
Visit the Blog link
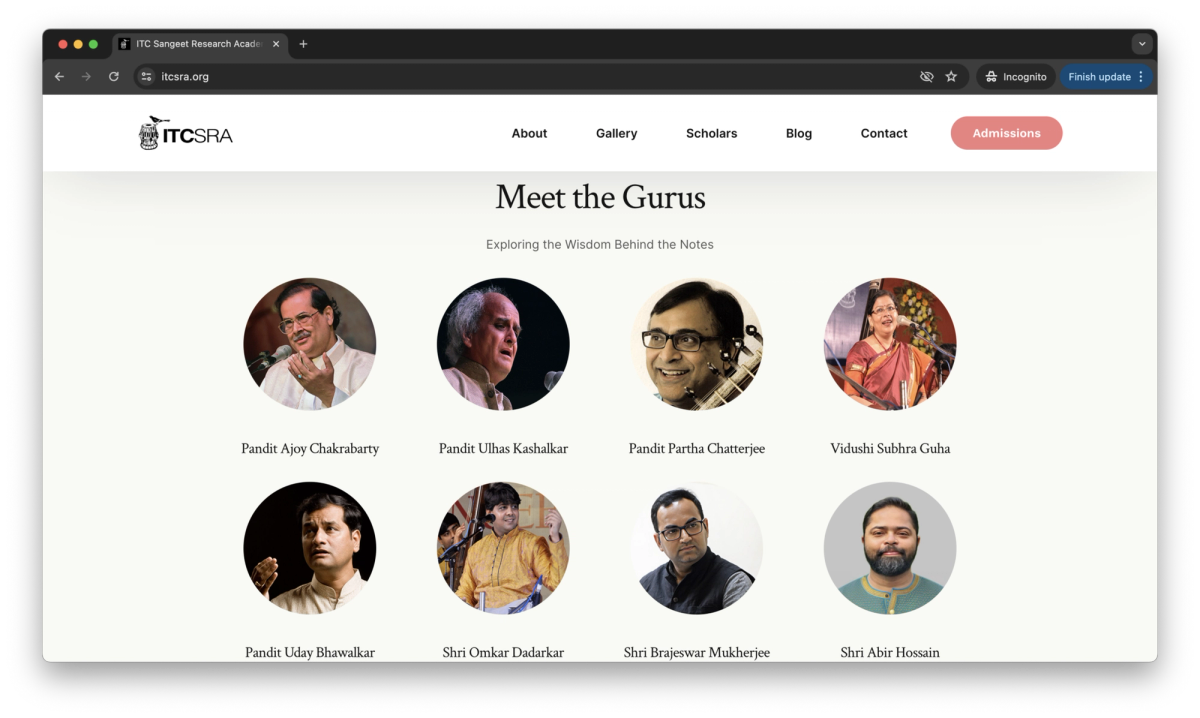coord(799,133)
